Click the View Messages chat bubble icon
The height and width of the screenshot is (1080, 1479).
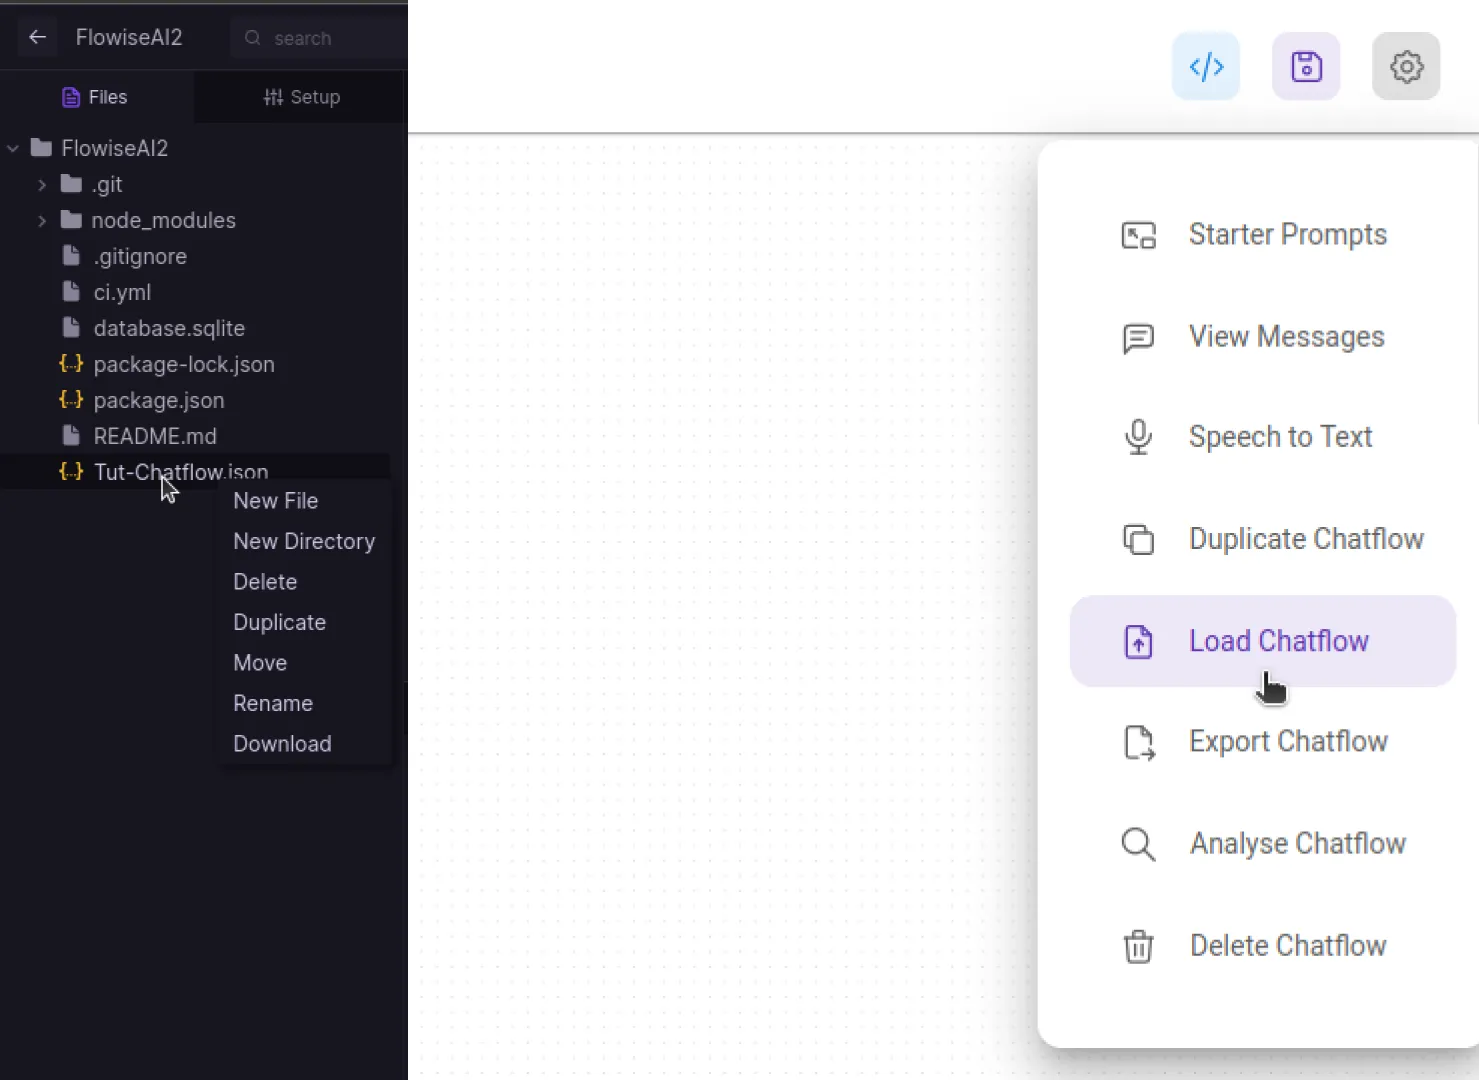pyautogui.click(x=1138, y=338)
